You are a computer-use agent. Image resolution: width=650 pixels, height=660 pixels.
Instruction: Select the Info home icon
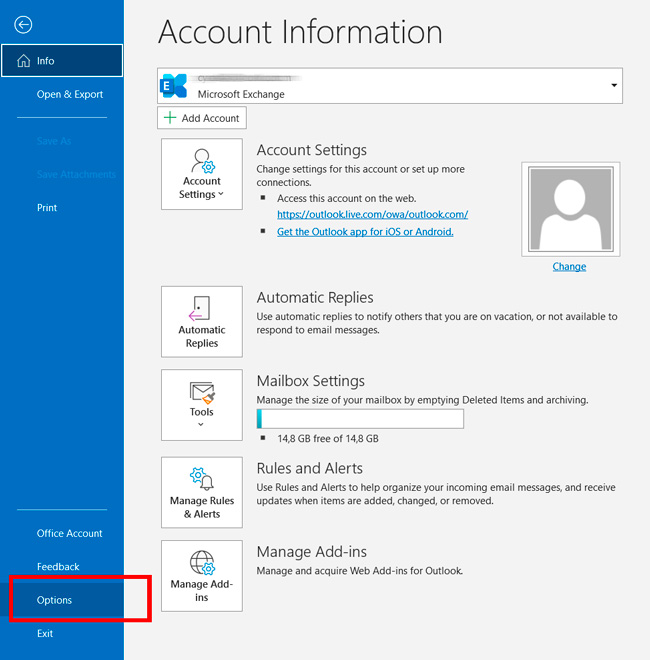[24, 61]
